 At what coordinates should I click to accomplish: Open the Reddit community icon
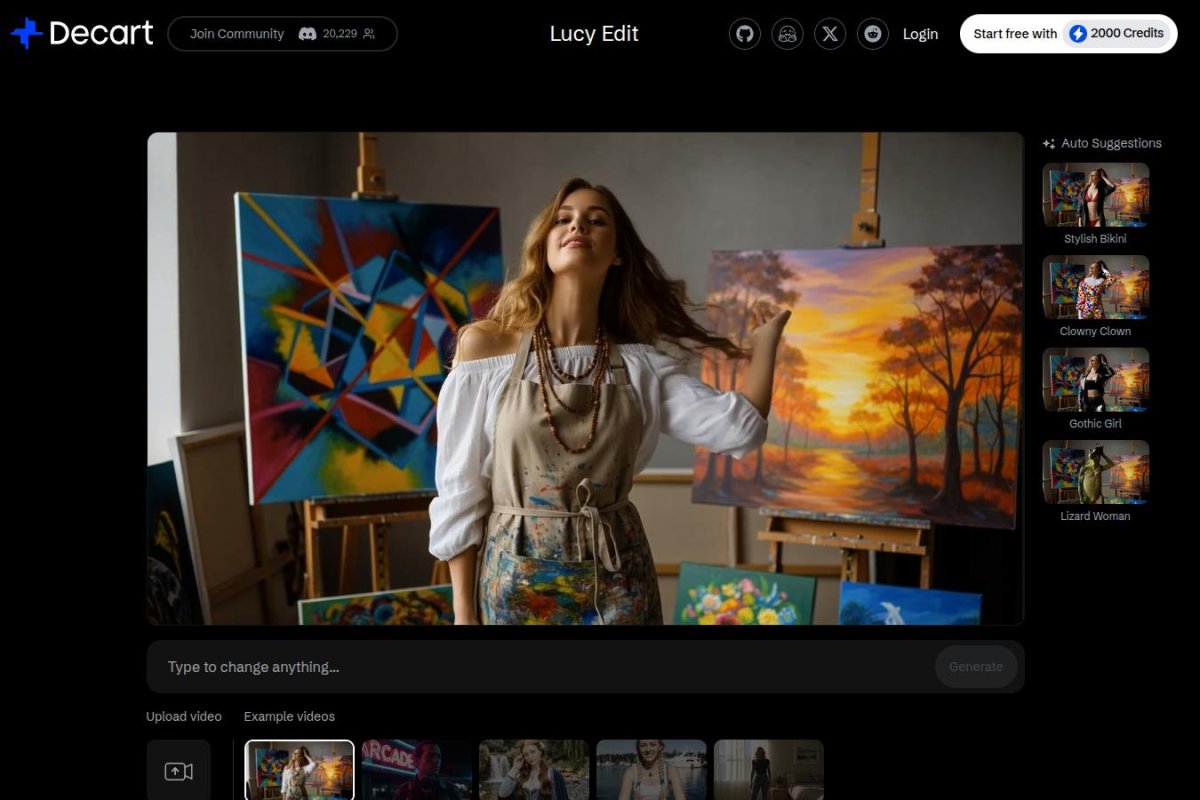(x=873, y=34)
